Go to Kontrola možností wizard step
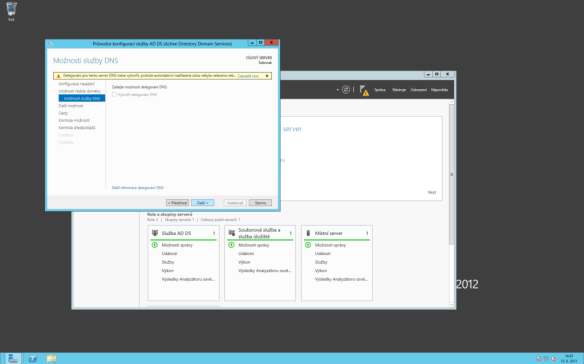The image size is (584, 364). click(x=74, y=120)
